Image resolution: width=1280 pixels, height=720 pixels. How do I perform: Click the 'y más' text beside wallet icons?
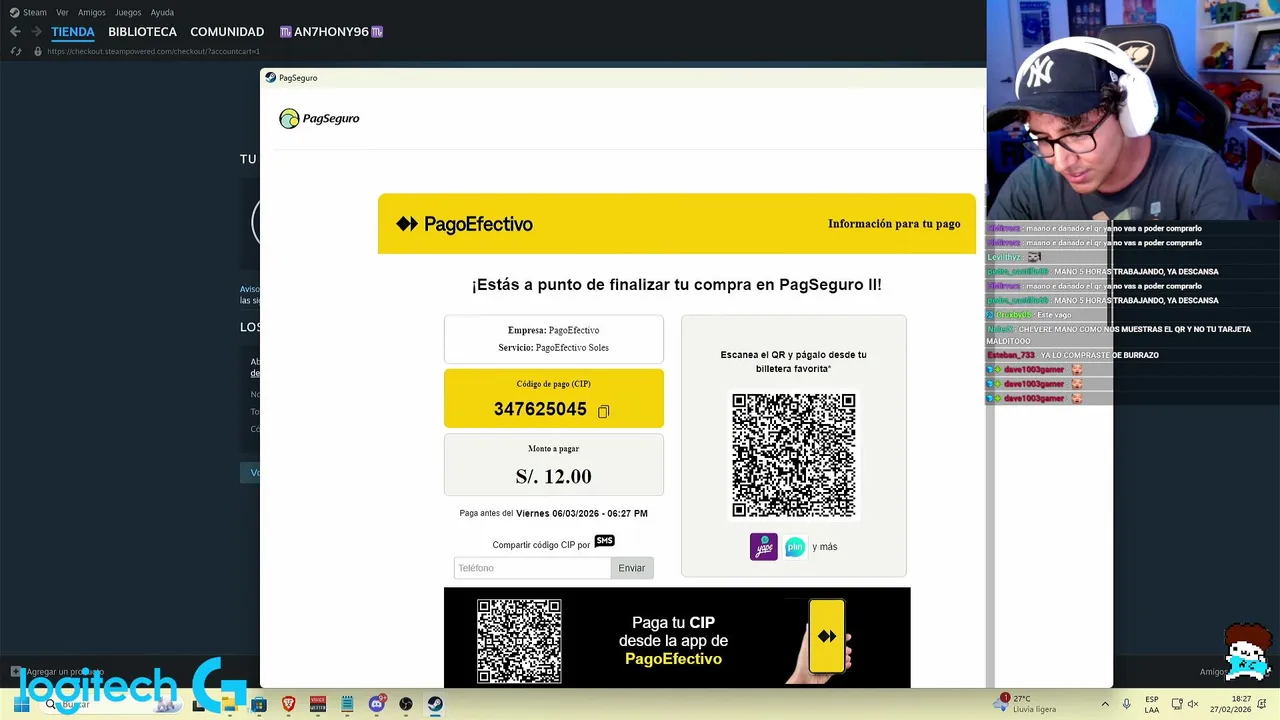(x=825, y=547)
